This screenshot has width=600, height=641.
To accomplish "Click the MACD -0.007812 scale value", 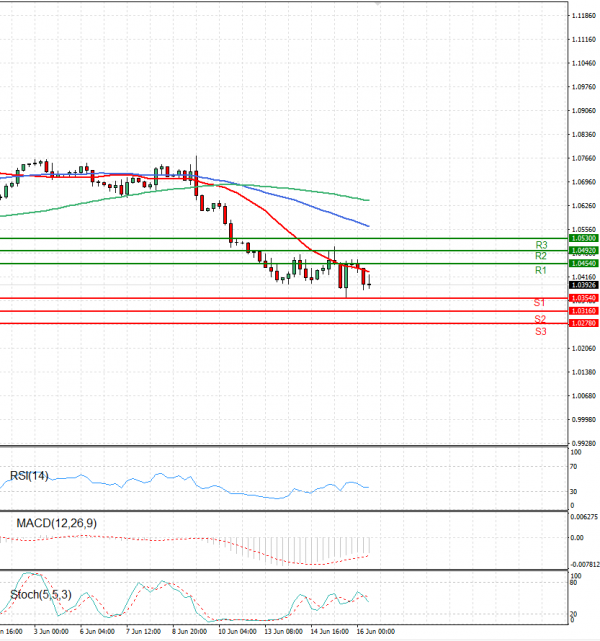I will 585,565.
